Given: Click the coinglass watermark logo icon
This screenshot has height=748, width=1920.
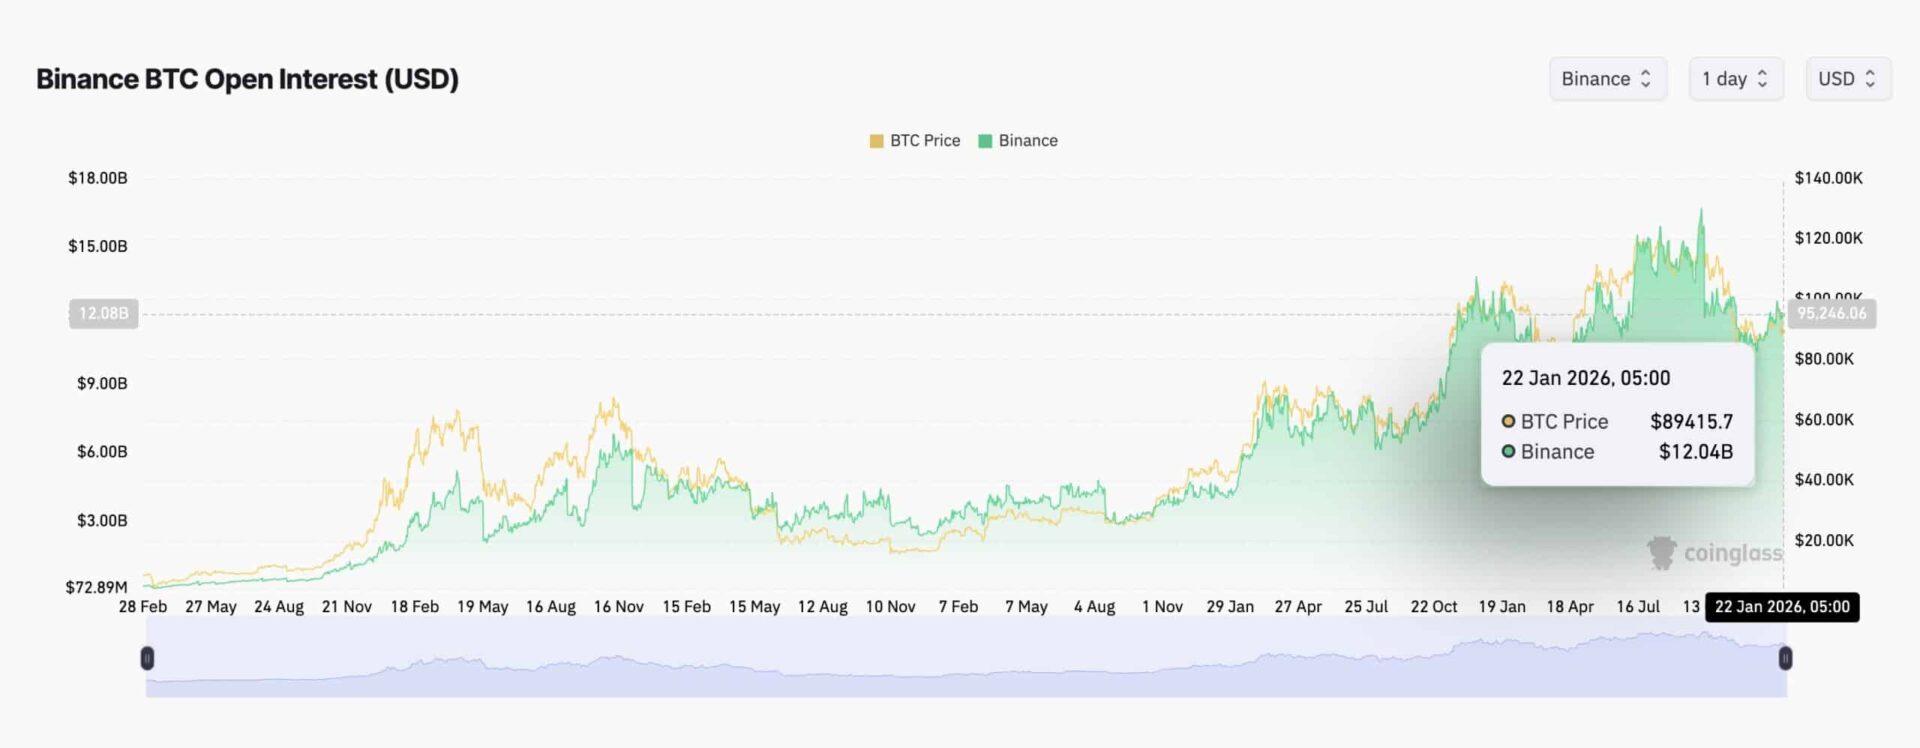Looking at the screenshot, I should click(1661, 553).
